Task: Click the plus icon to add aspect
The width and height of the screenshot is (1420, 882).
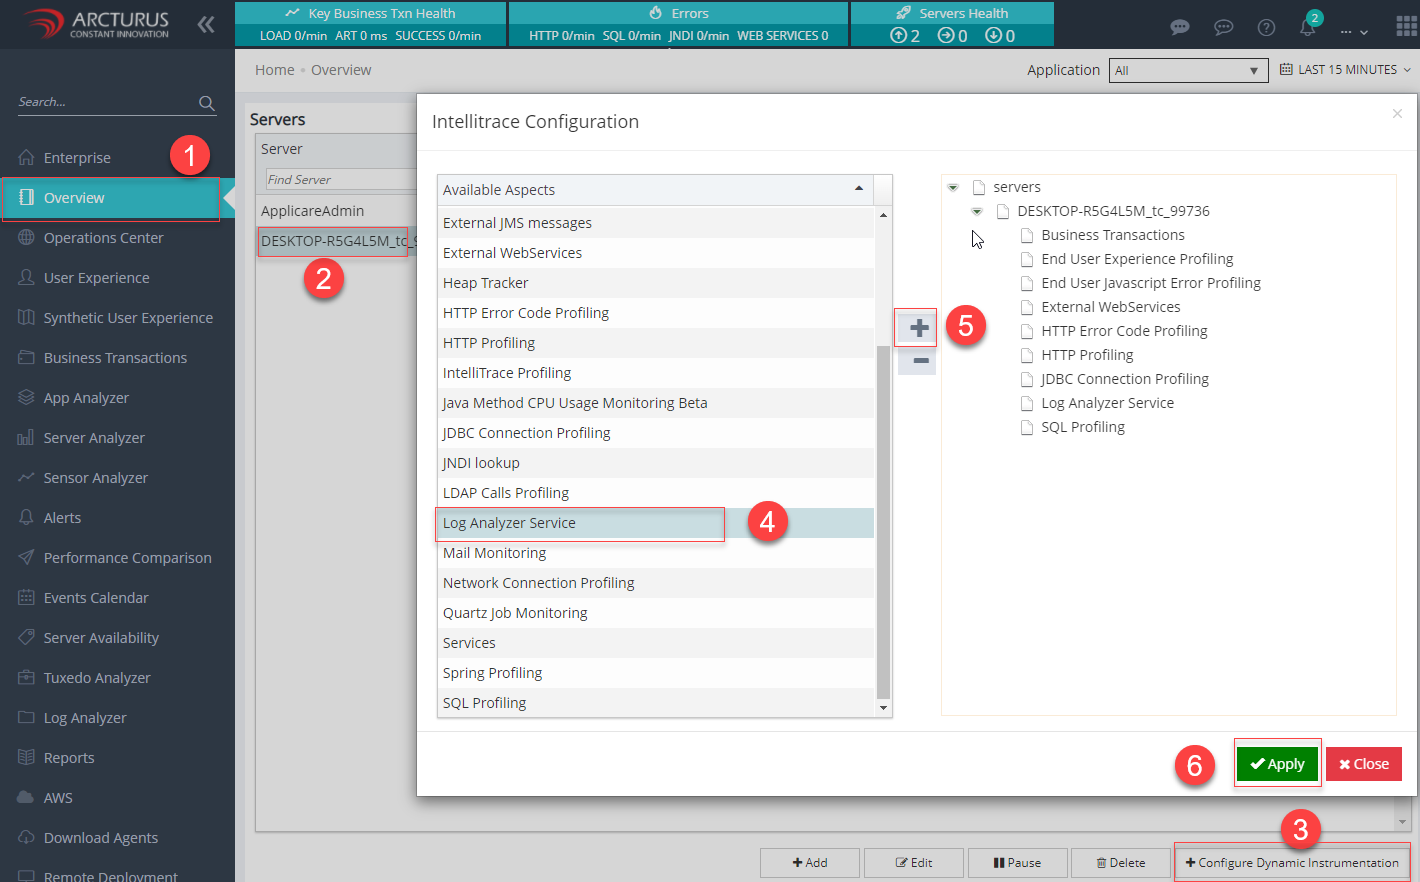Action: [x=918, y=328]
